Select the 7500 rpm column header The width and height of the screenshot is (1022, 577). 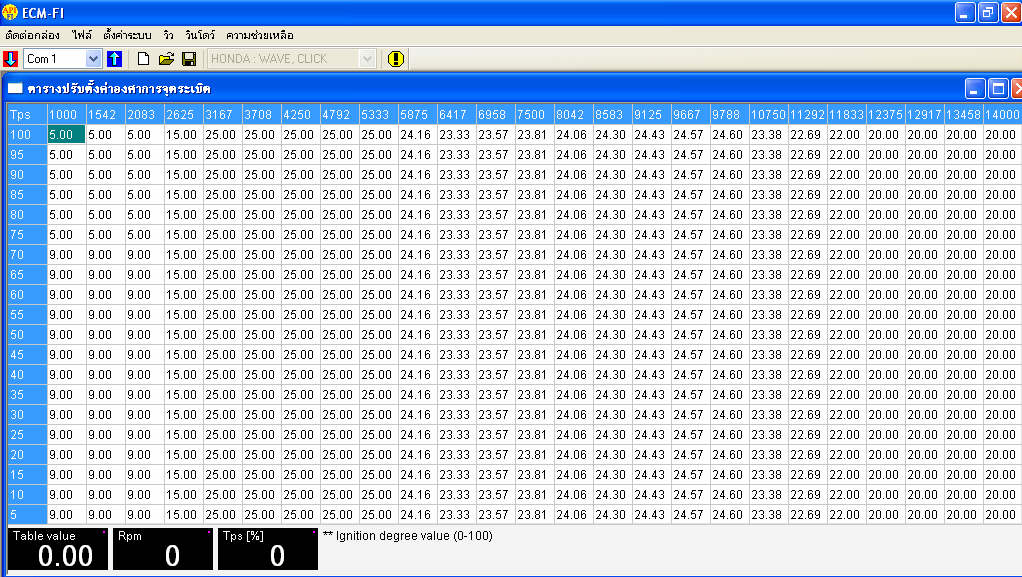pyautogui.click(x=534, y=114)
